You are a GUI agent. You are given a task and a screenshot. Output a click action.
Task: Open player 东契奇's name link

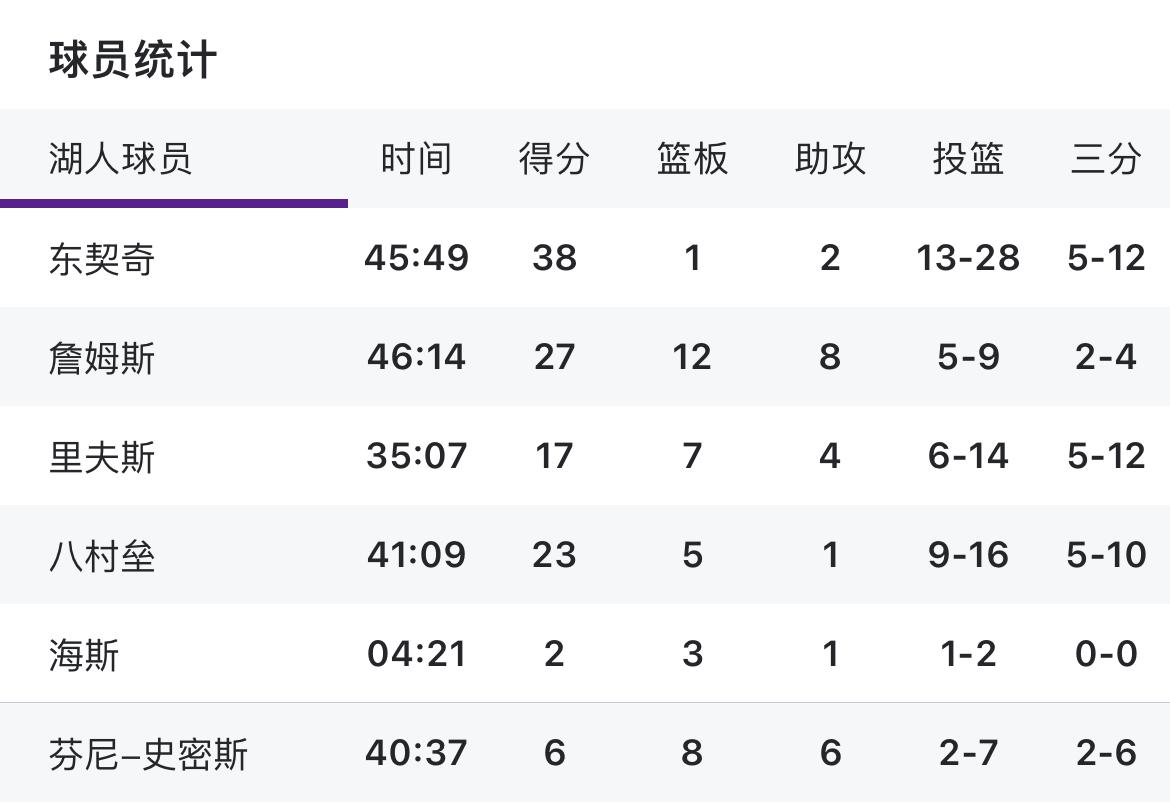pos(102,259)
